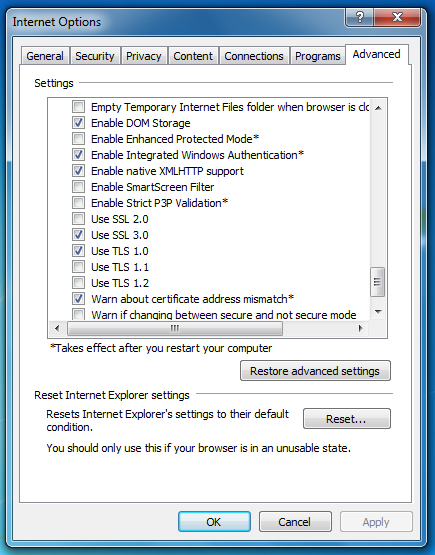Click the vertical scrollbar thumb

(378, 282)
